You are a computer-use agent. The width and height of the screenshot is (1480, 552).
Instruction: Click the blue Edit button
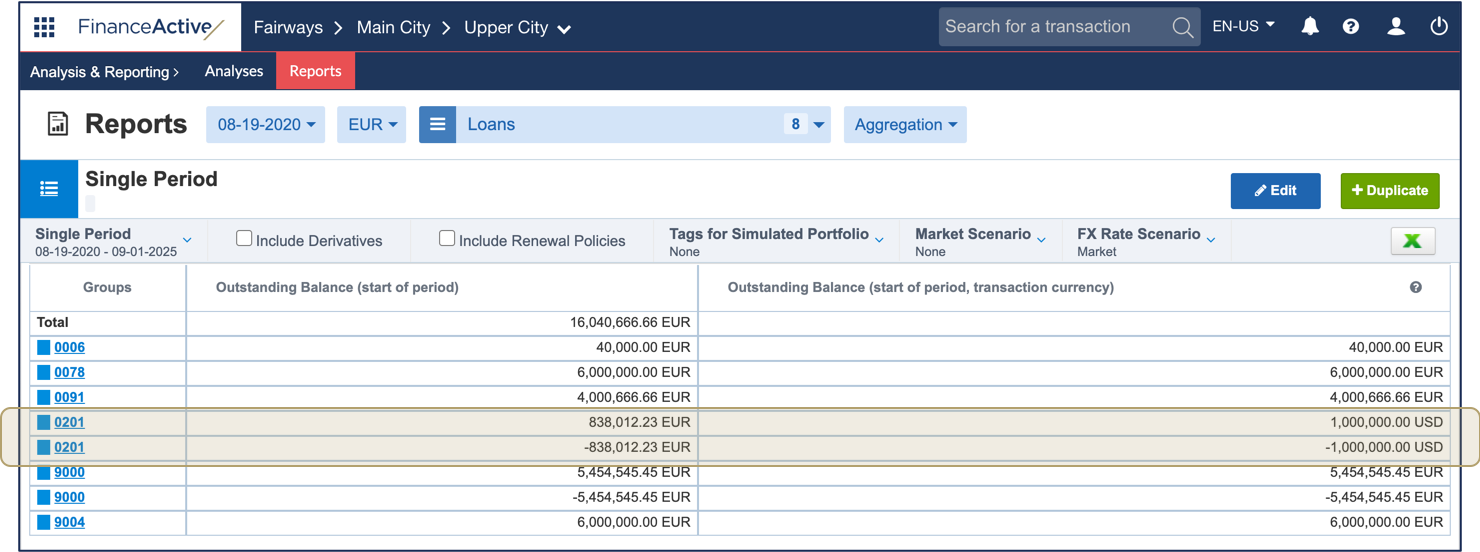click(x=1275, y=191)
